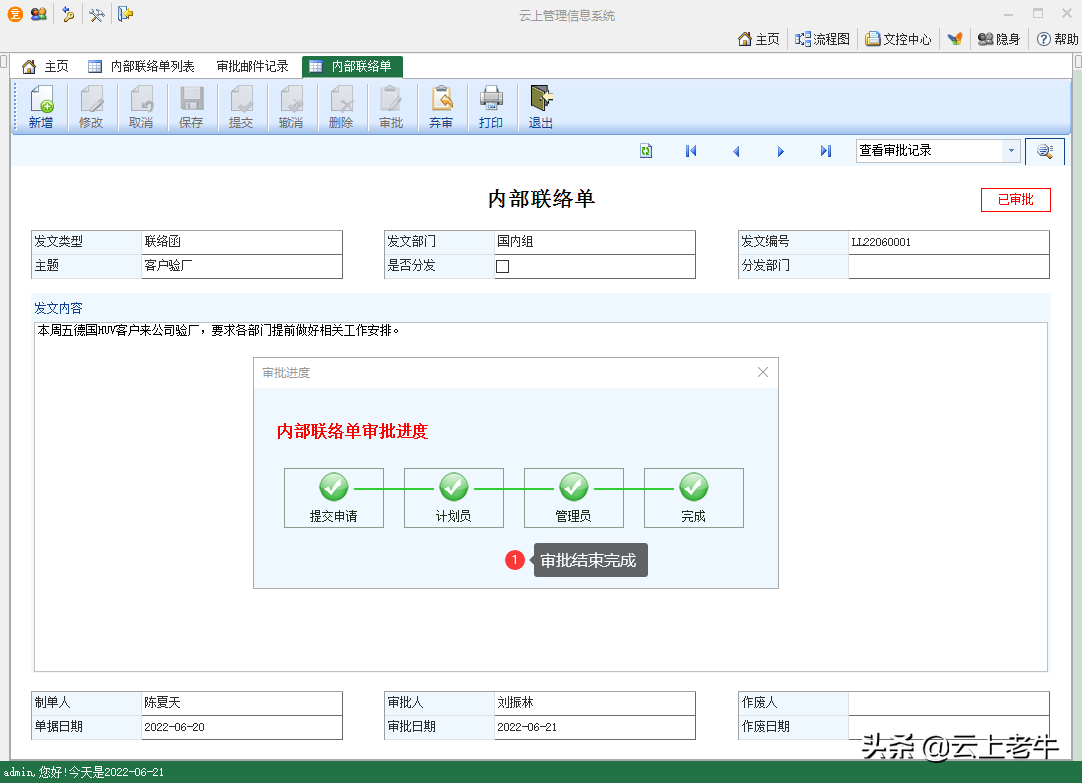Screen dimensions: 1082x783
Task: Click the wrench tools icon
Action: (x=97, y=14)
